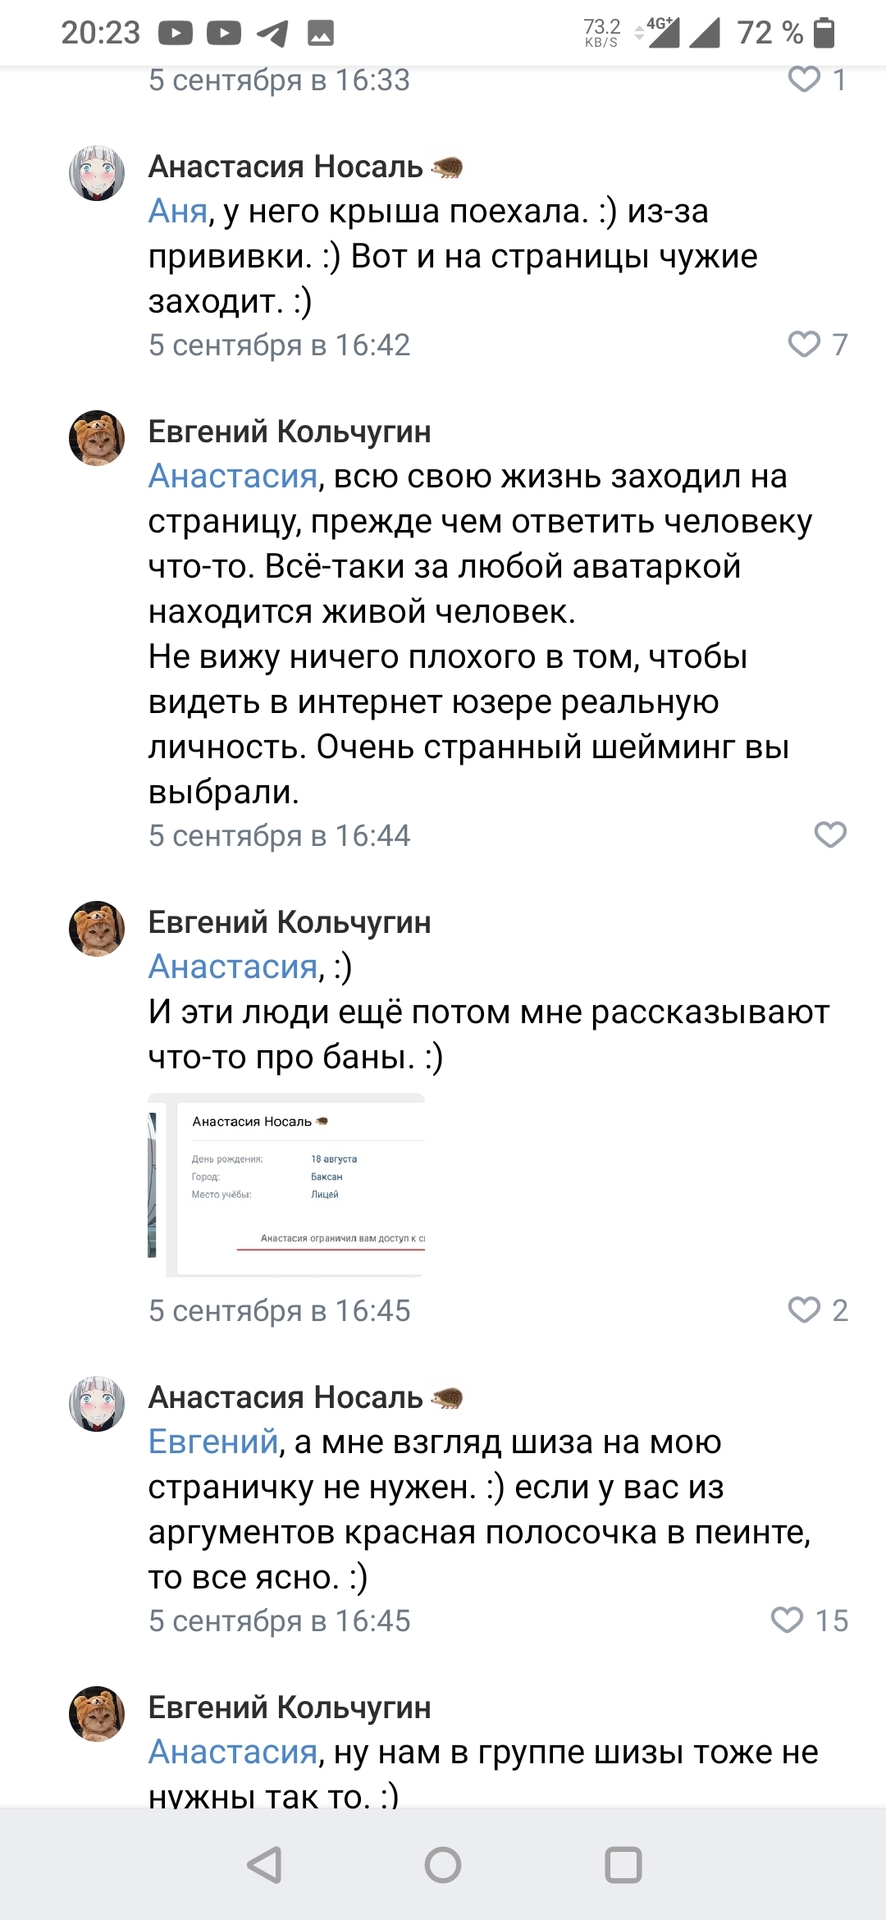Like Evgeny's 16:44 comment about shaming
The image size is (886, 1920).
pyautogui.click(x=830, y=835)
